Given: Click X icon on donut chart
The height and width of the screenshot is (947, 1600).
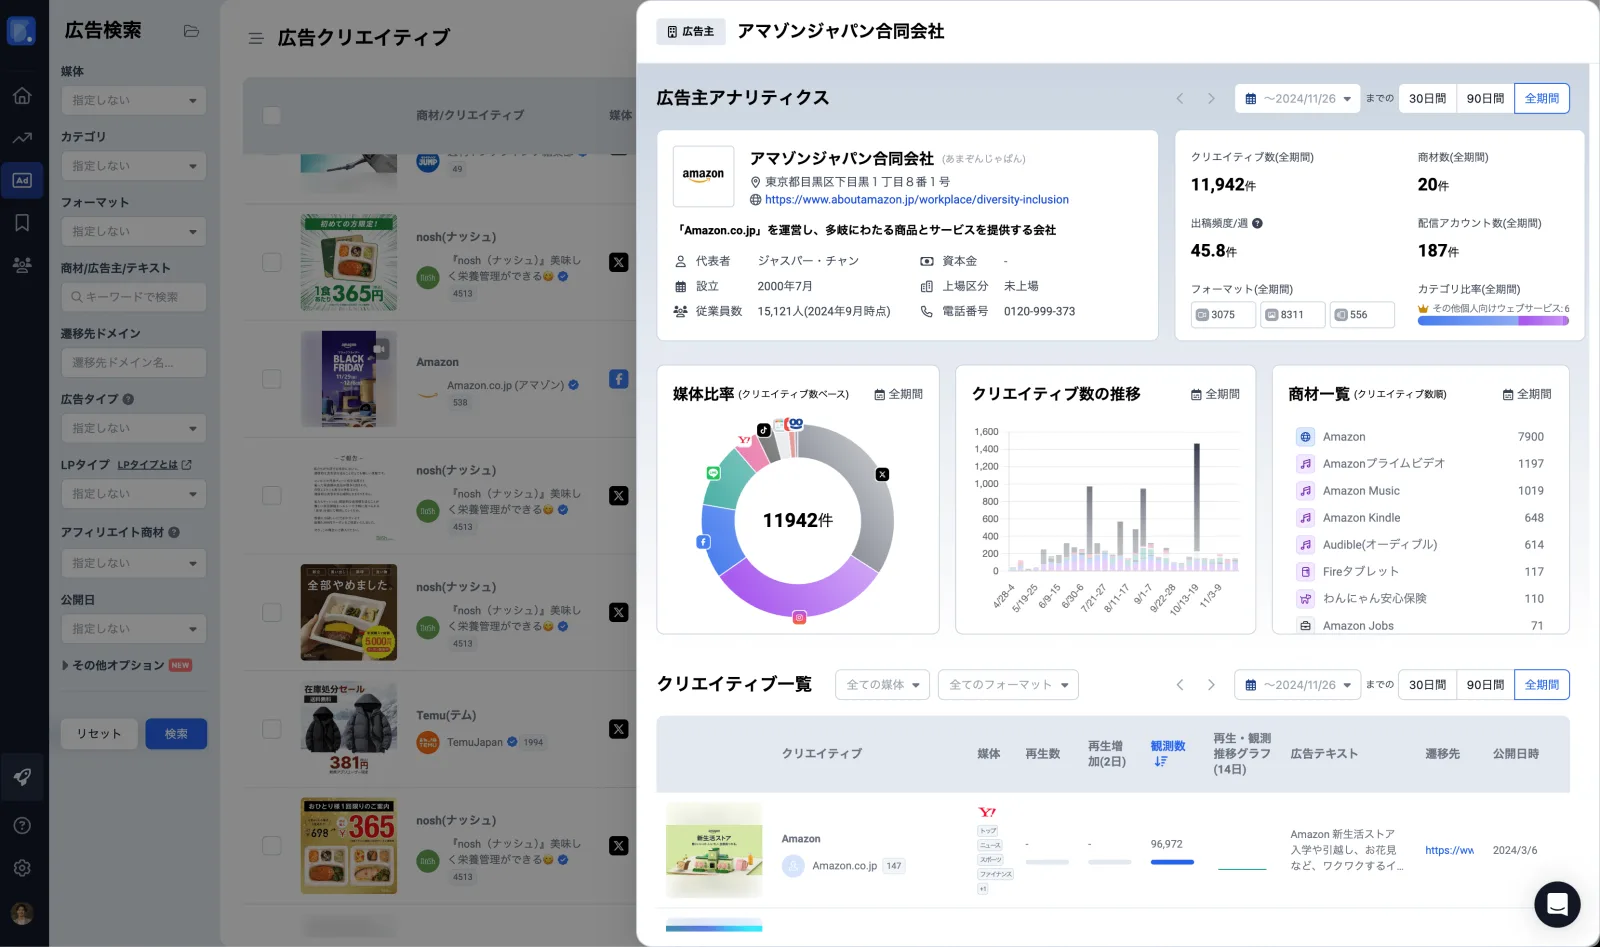Looking at the screenshot, I should tap(882, 475).
